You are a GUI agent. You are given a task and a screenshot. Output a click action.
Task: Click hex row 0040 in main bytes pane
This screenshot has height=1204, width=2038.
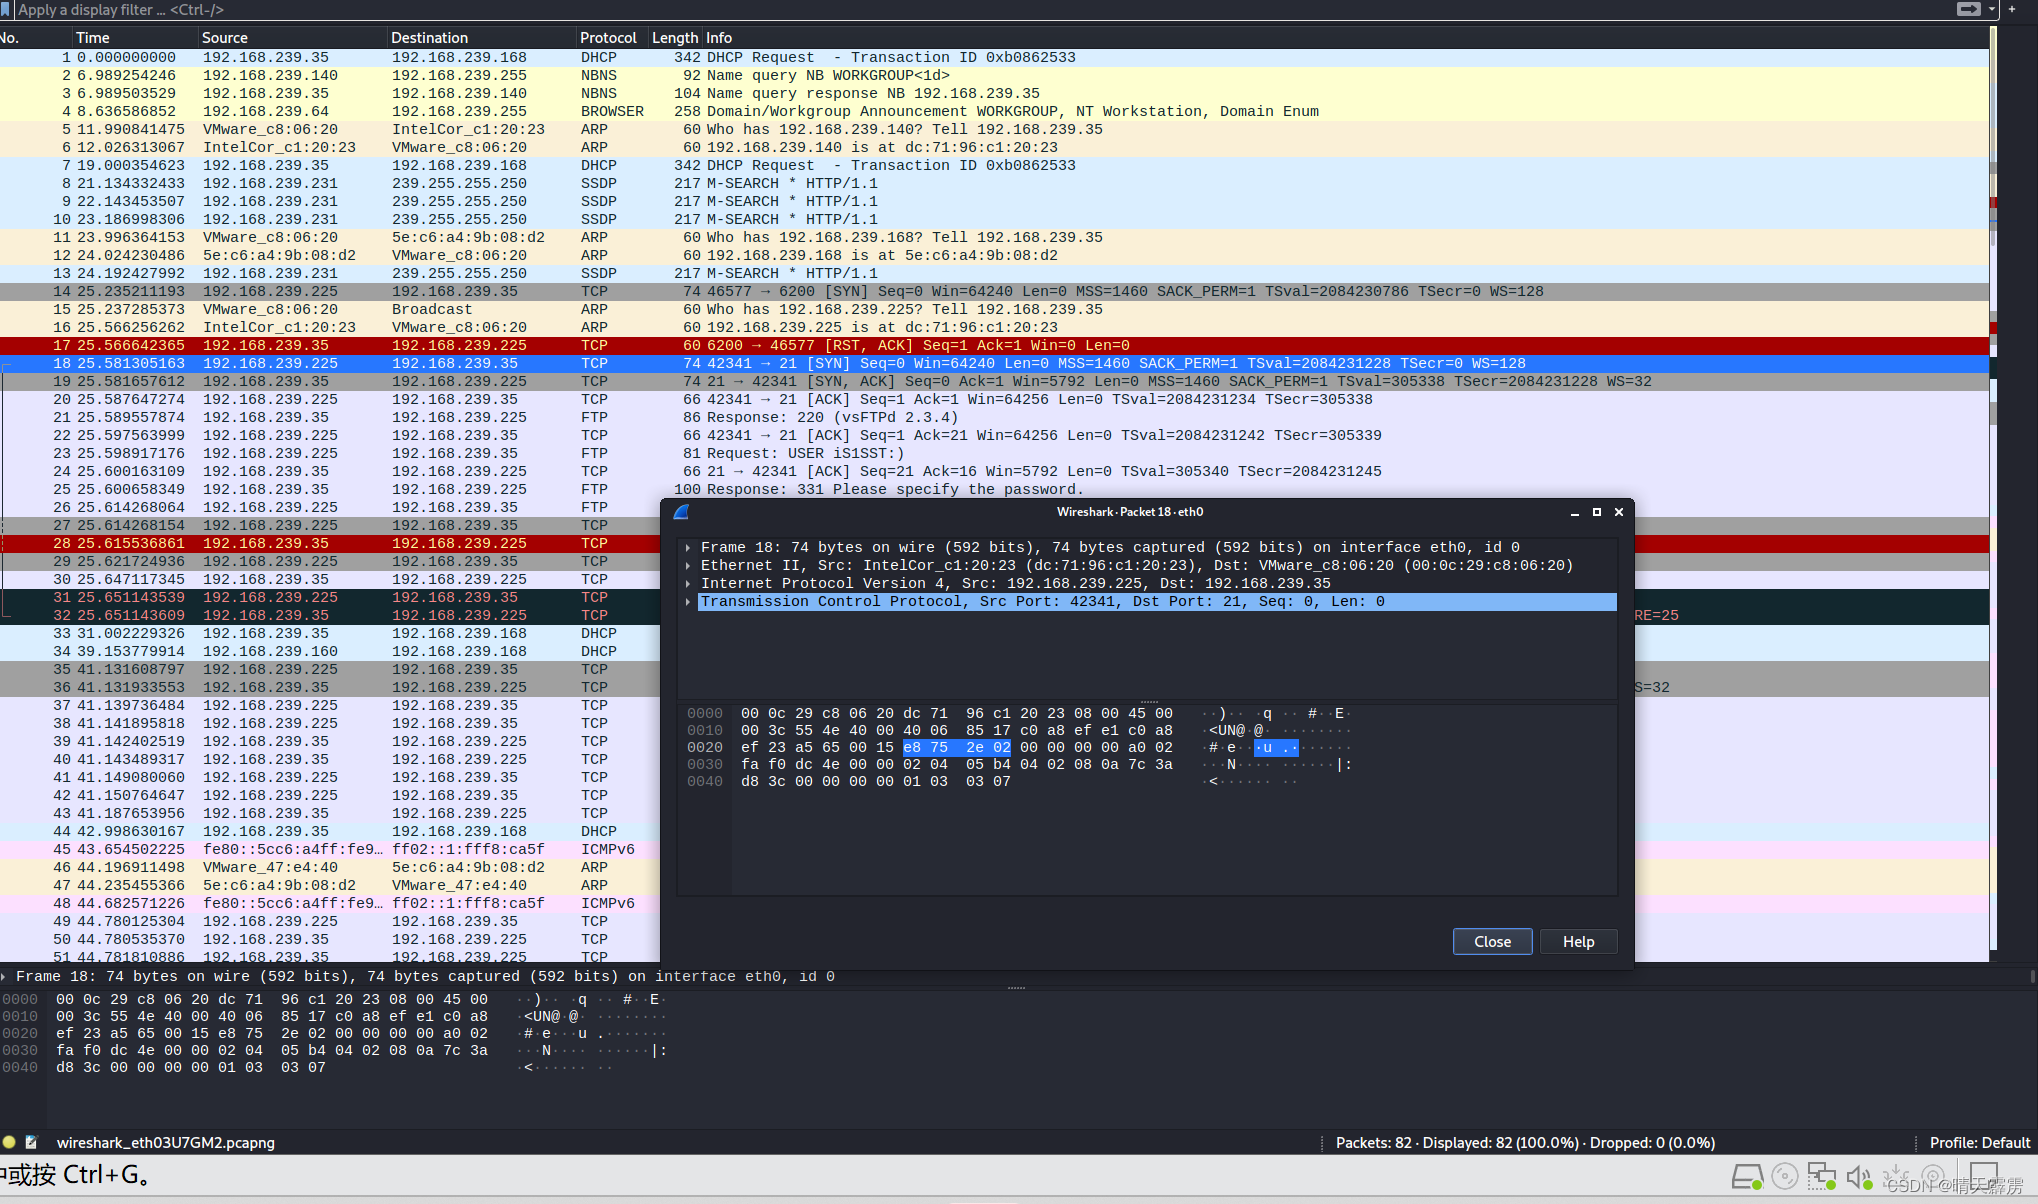pyautogui.click(x=190, y=1067)
